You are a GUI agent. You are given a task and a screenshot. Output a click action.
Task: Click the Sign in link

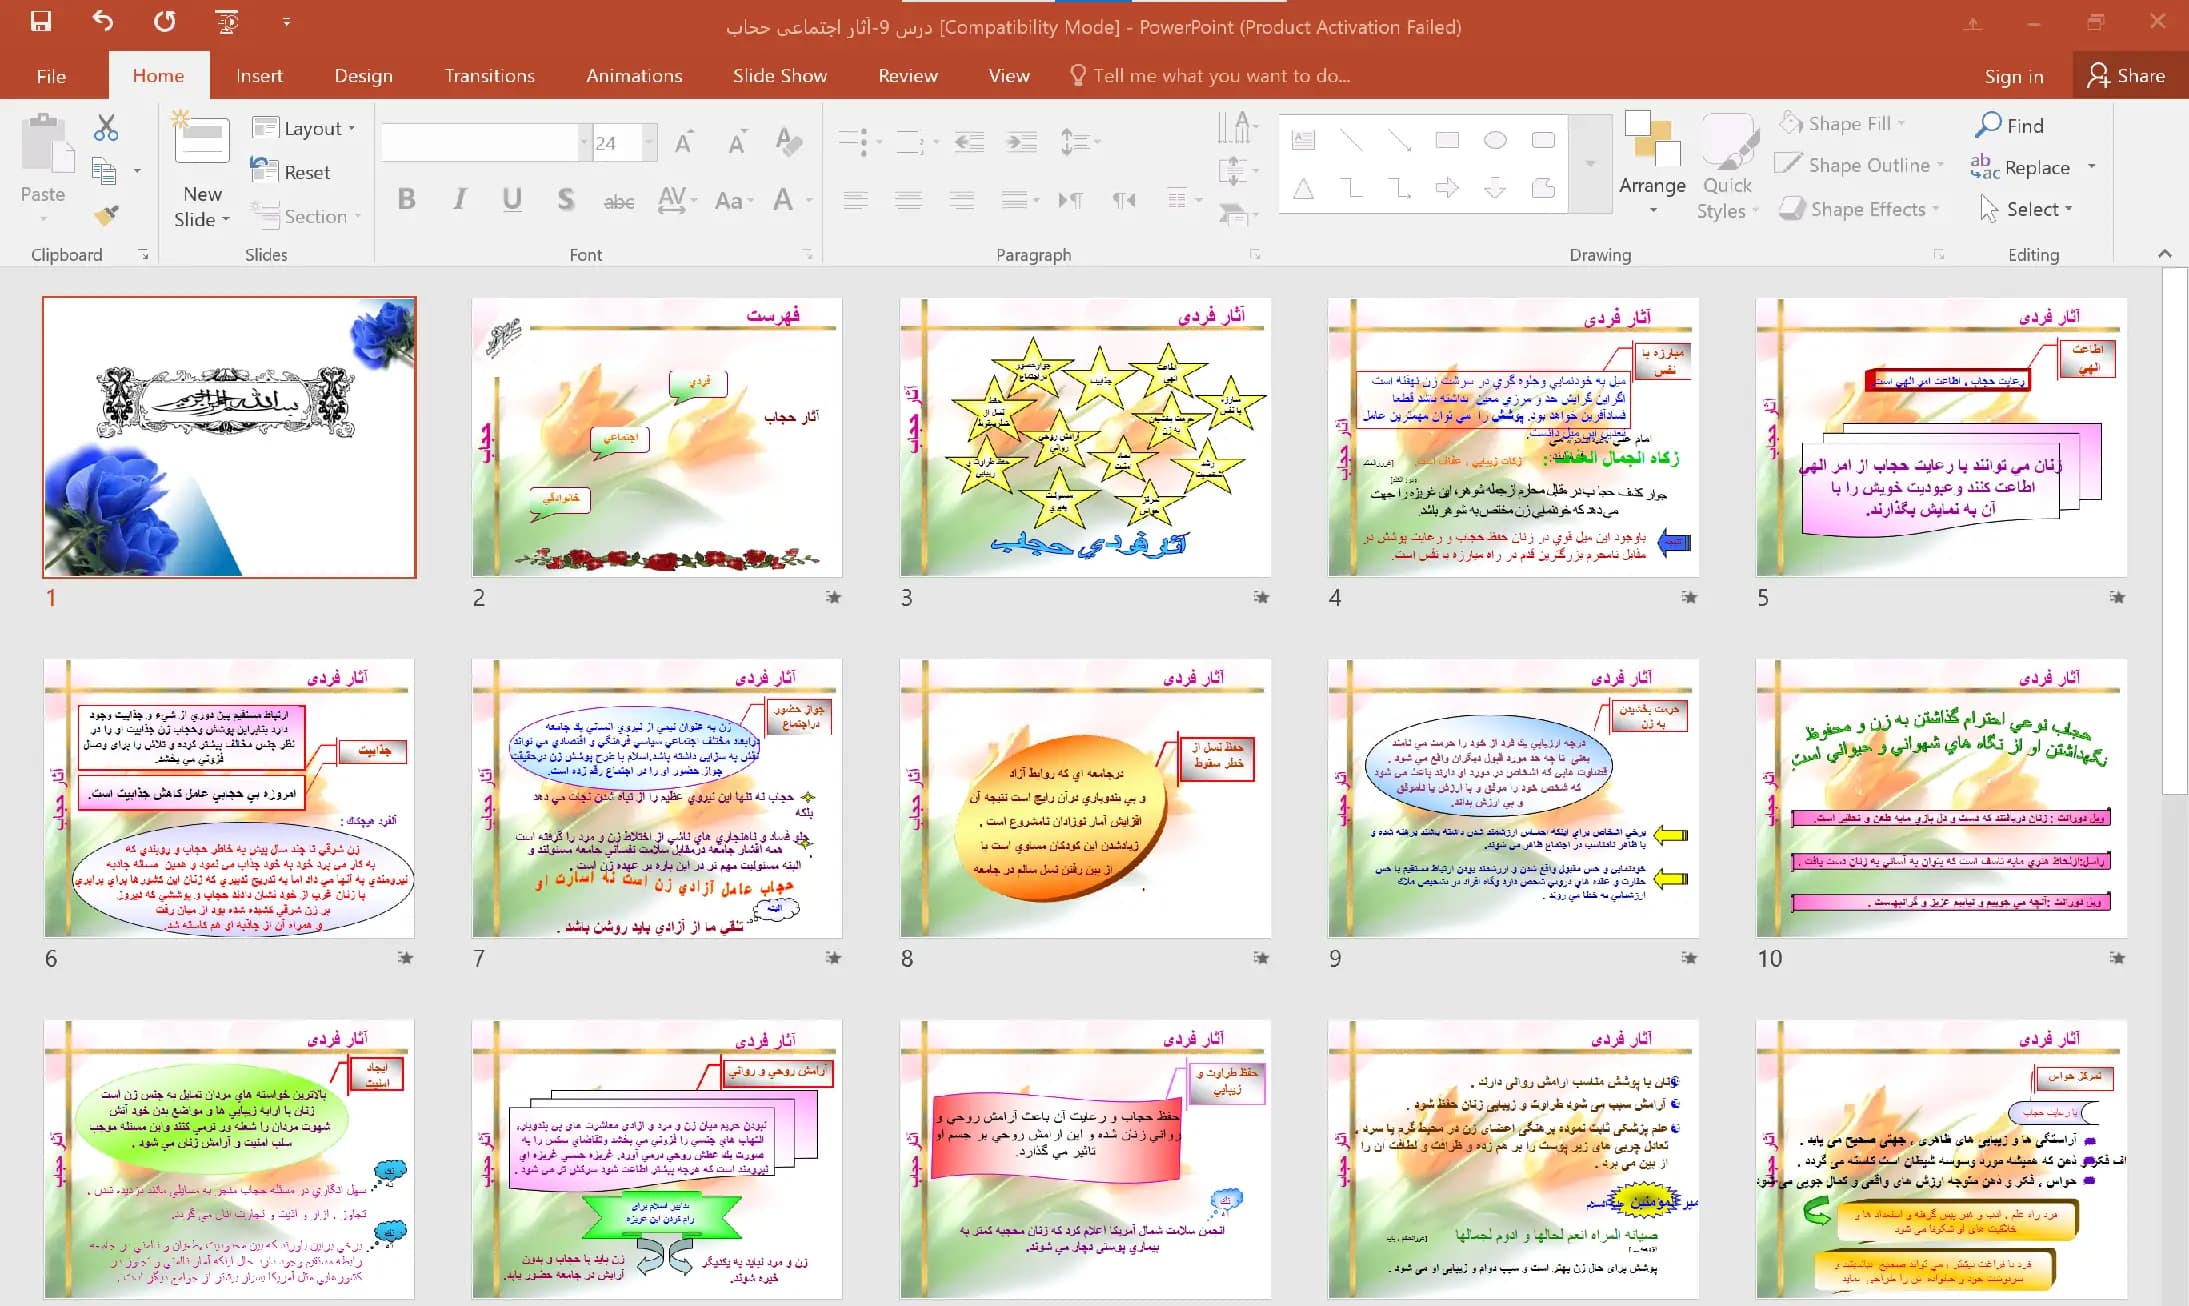pyautogui.click(x=2013, y=77)
